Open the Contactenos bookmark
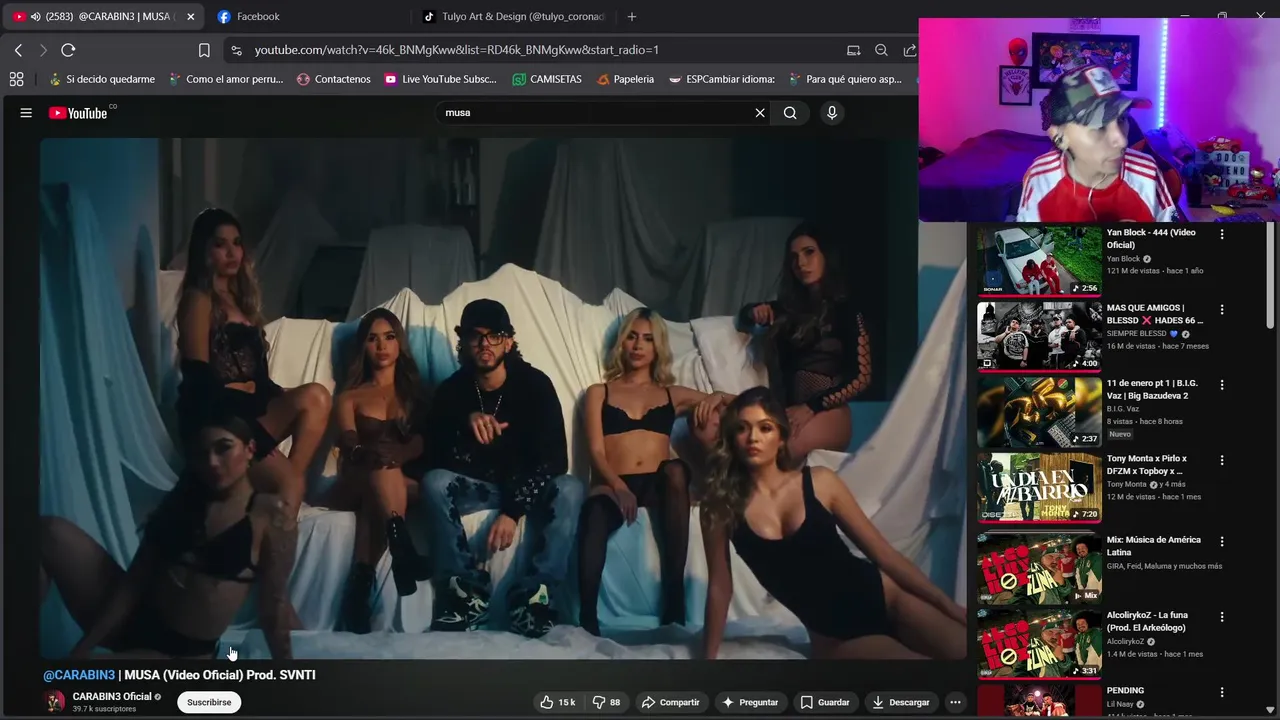Viewport: 1280px width, 720px height. [x=334, y=79]
